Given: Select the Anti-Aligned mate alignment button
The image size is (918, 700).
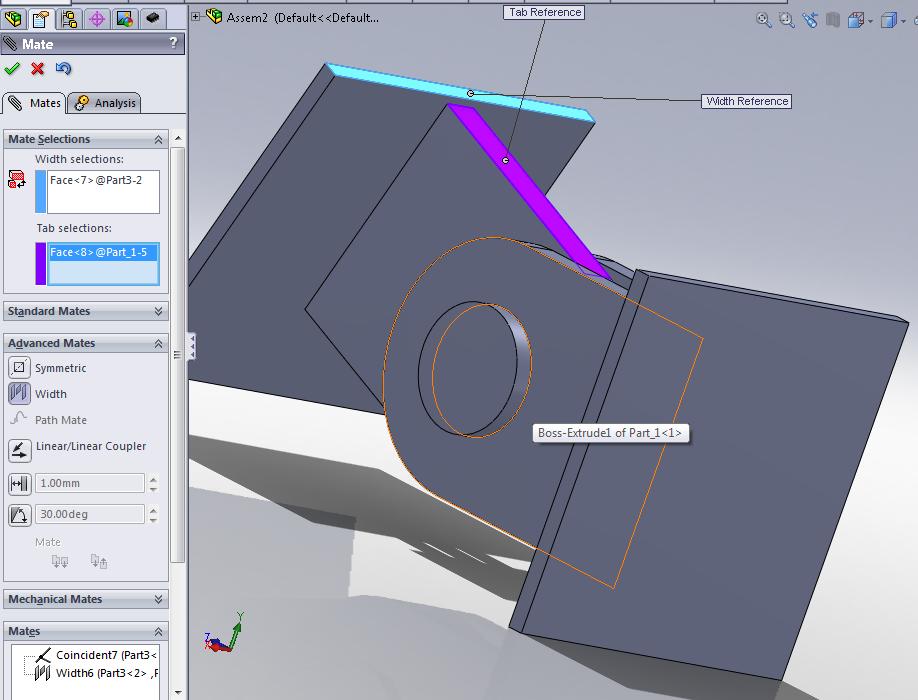Looking at the screenshot, I should pyautogui.click(x=98, y=561).
